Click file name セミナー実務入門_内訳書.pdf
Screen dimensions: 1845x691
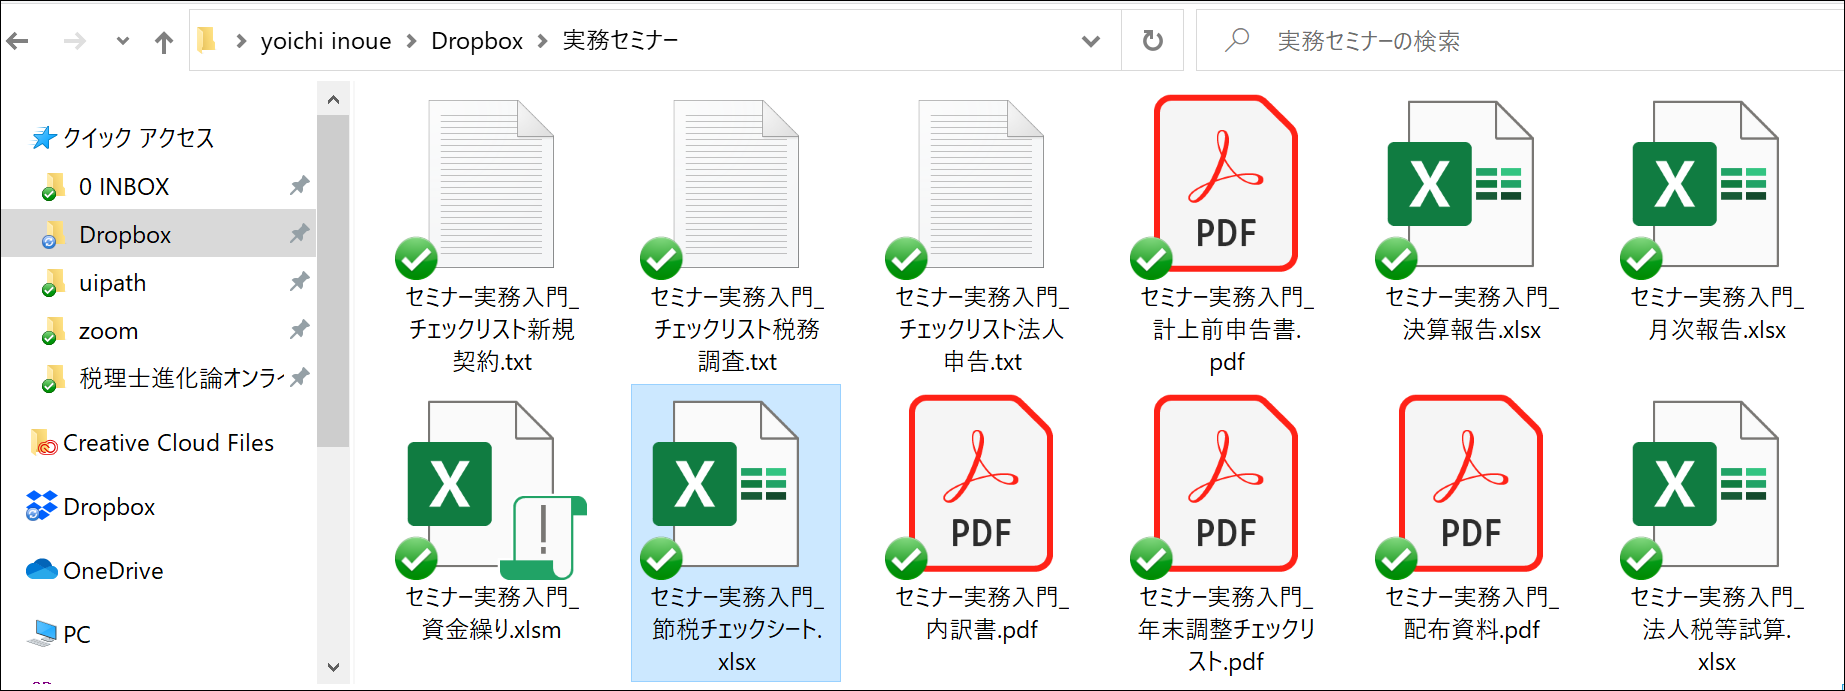click(x=982, y=614)
